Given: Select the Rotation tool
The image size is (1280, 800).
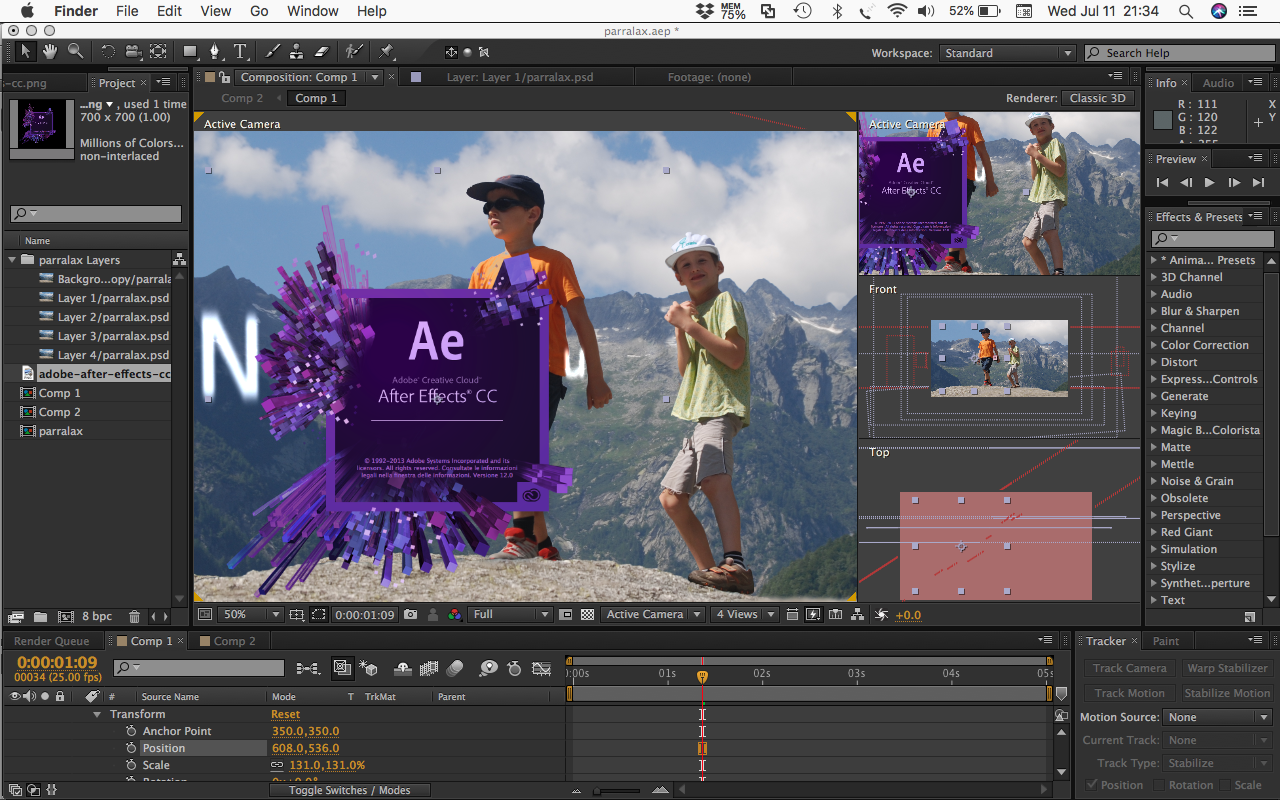Looking at the screenshot, I should coord(108,51).
